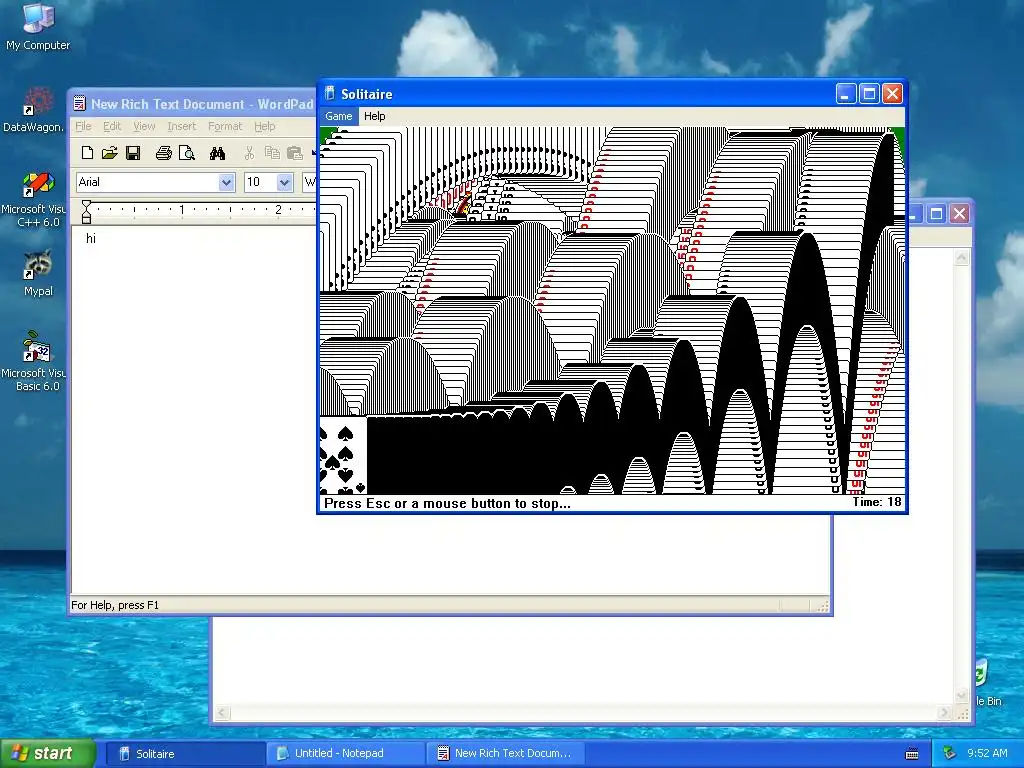Click the Copy icon in WordPad toolbar
1024x768 pixels.
point(272,153)
